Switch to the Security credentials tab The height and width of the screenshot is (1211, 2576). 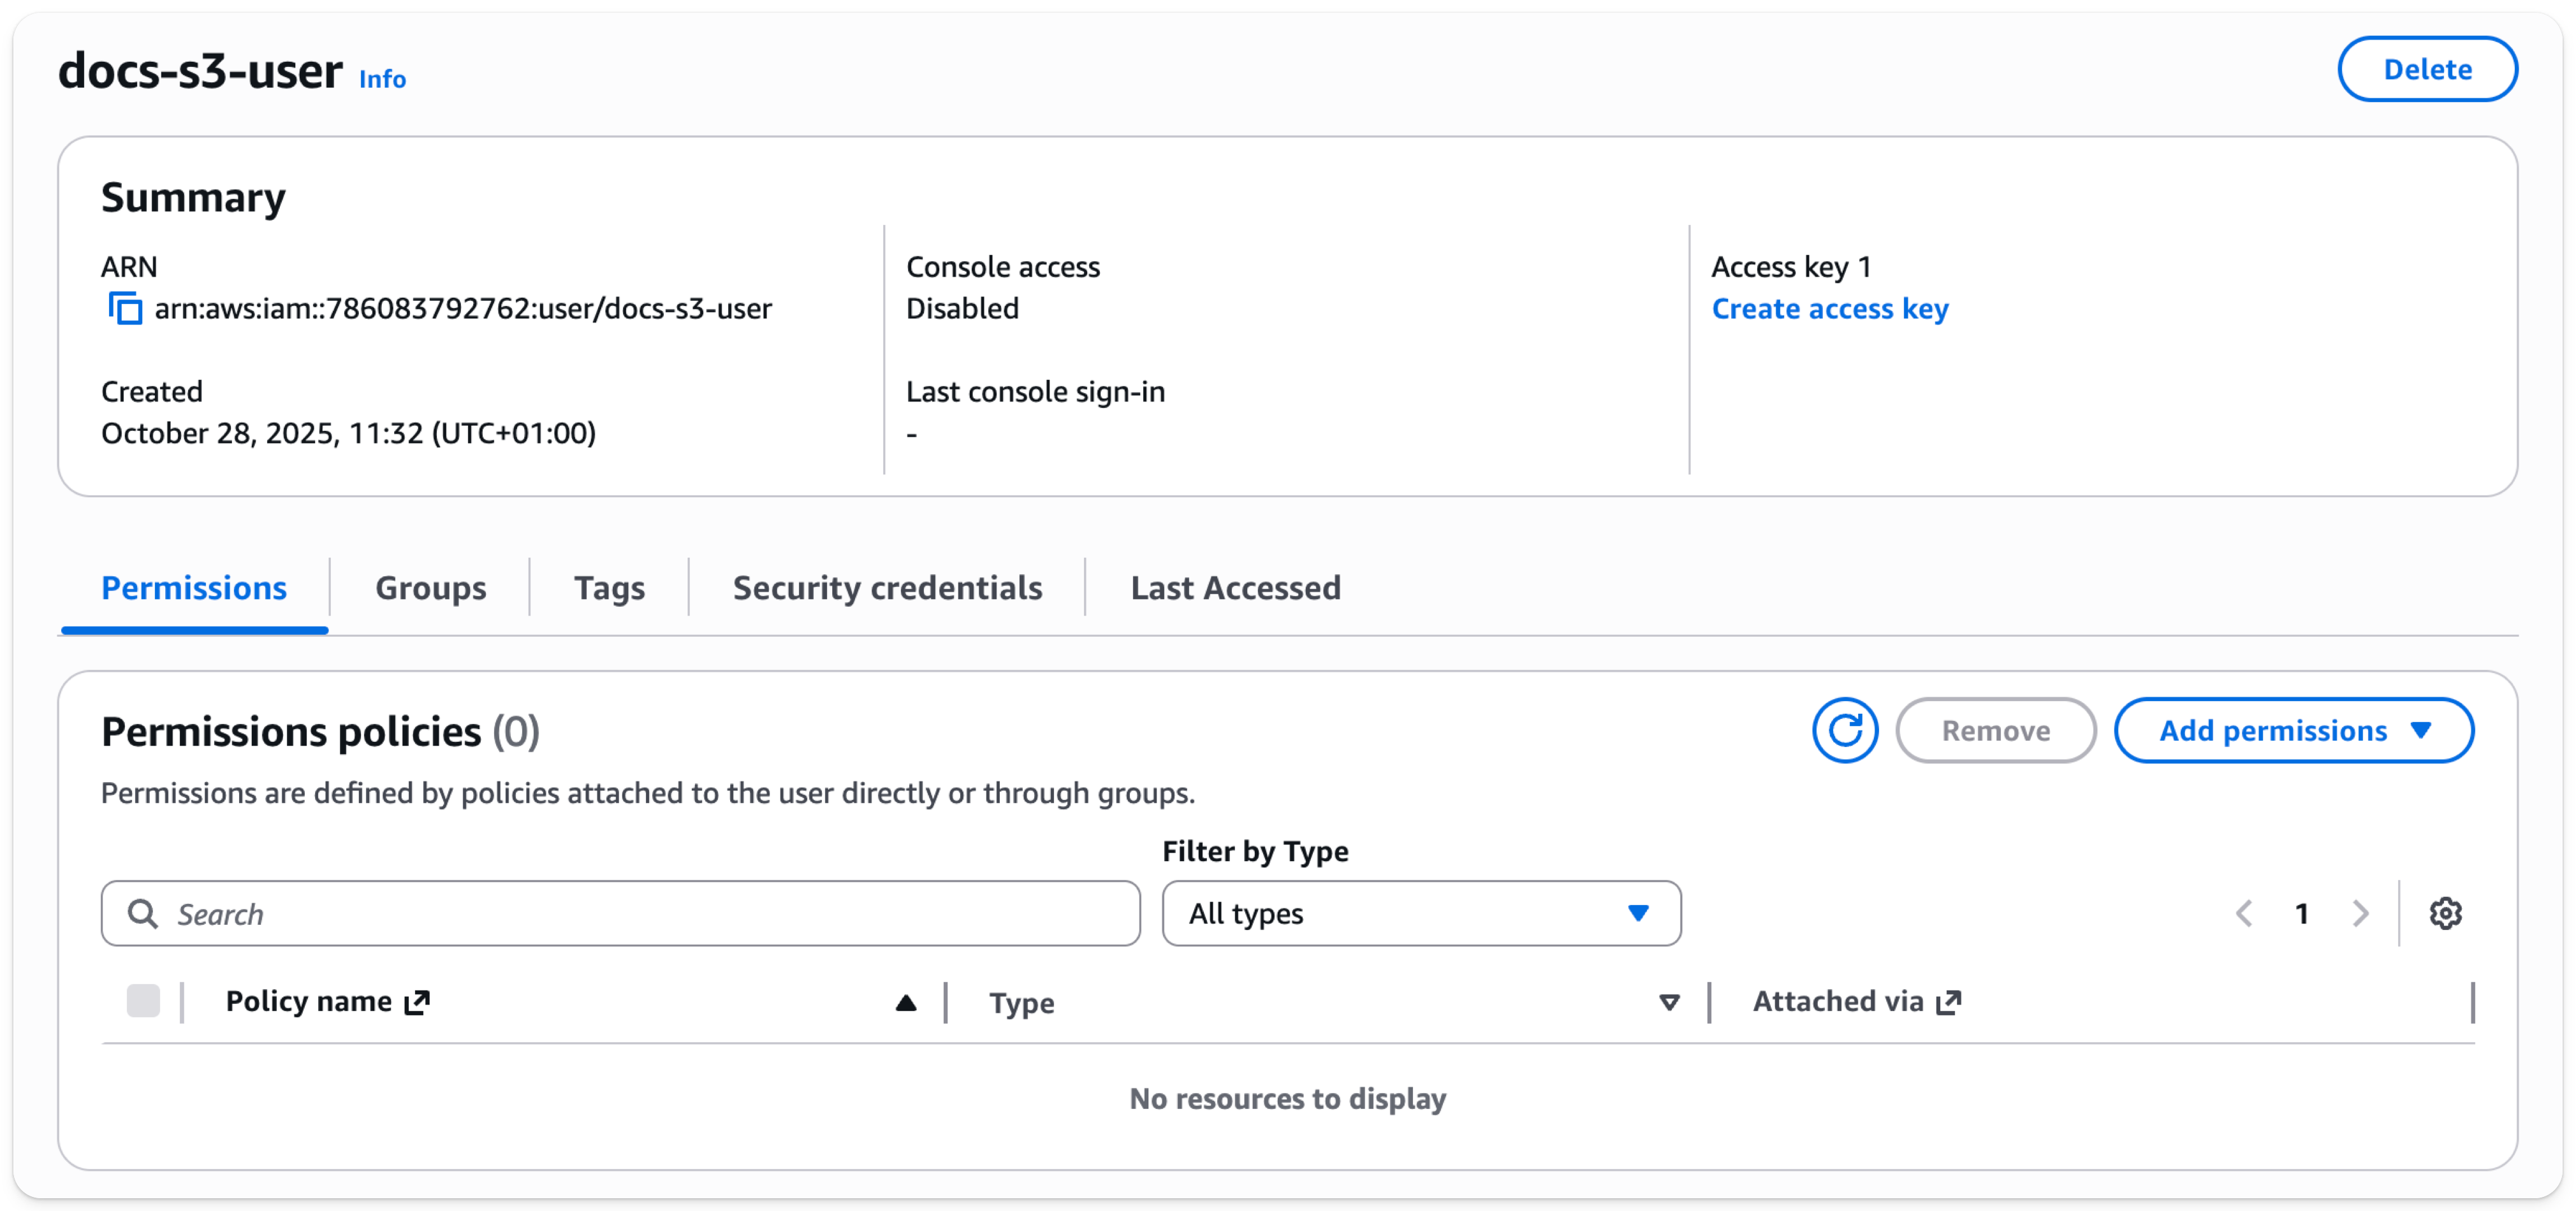(888, 588)
